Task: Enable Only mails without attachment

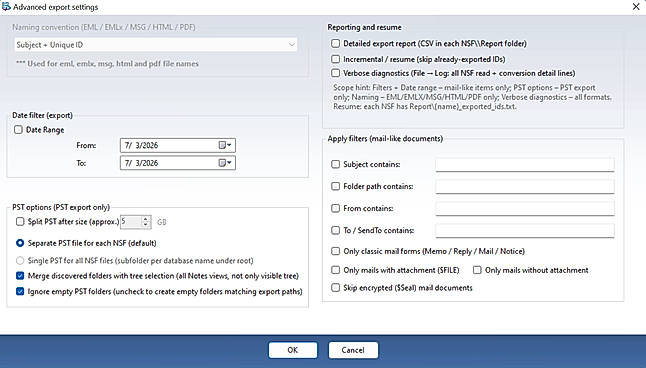Action: [477, 270]
